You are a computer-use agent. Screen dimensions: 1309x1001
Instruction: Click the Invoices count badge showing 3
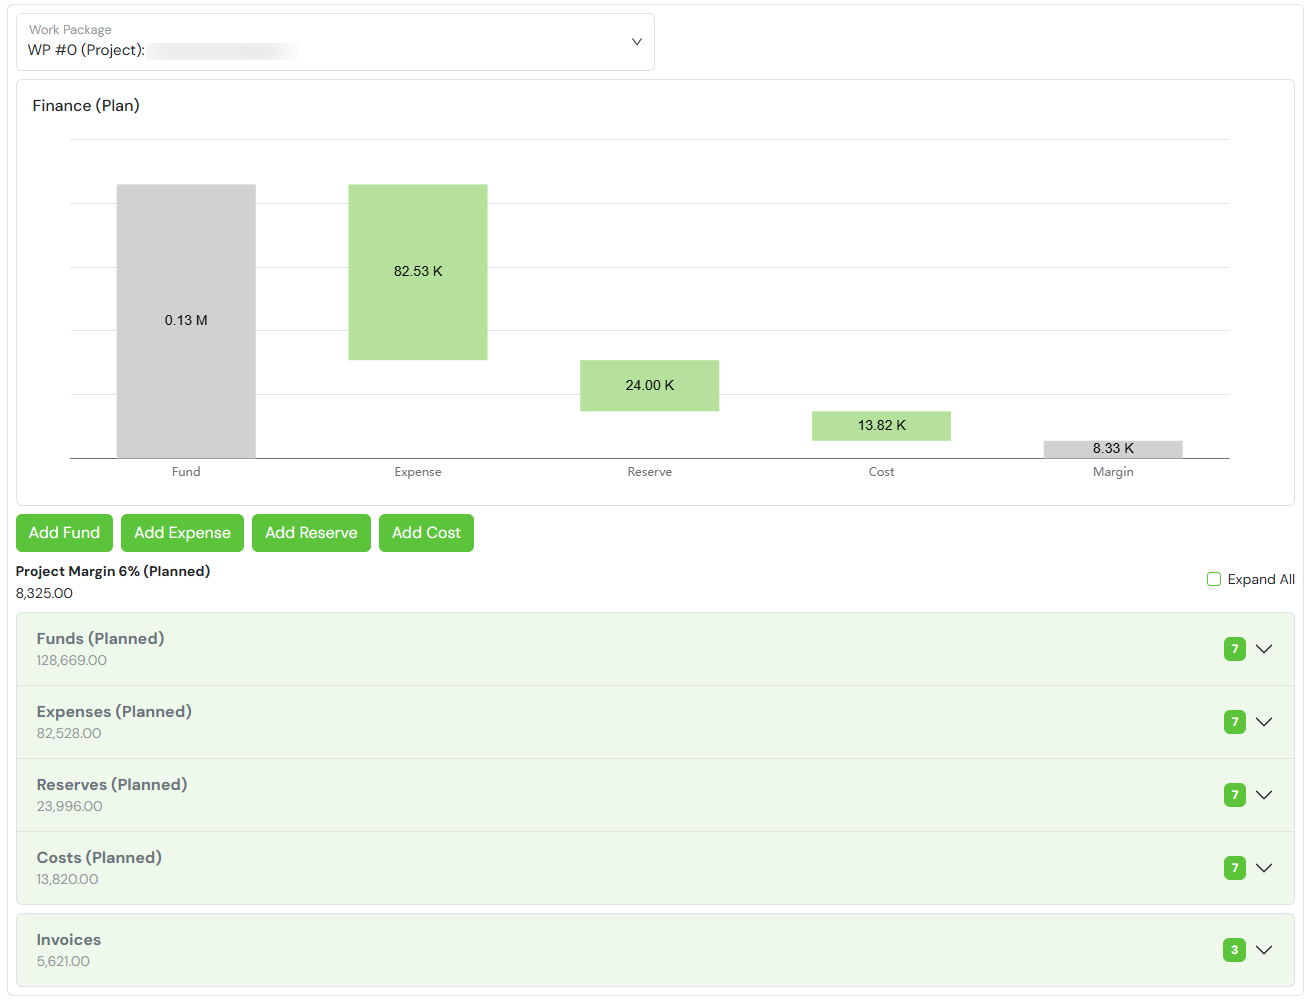tap(1234, 950)
